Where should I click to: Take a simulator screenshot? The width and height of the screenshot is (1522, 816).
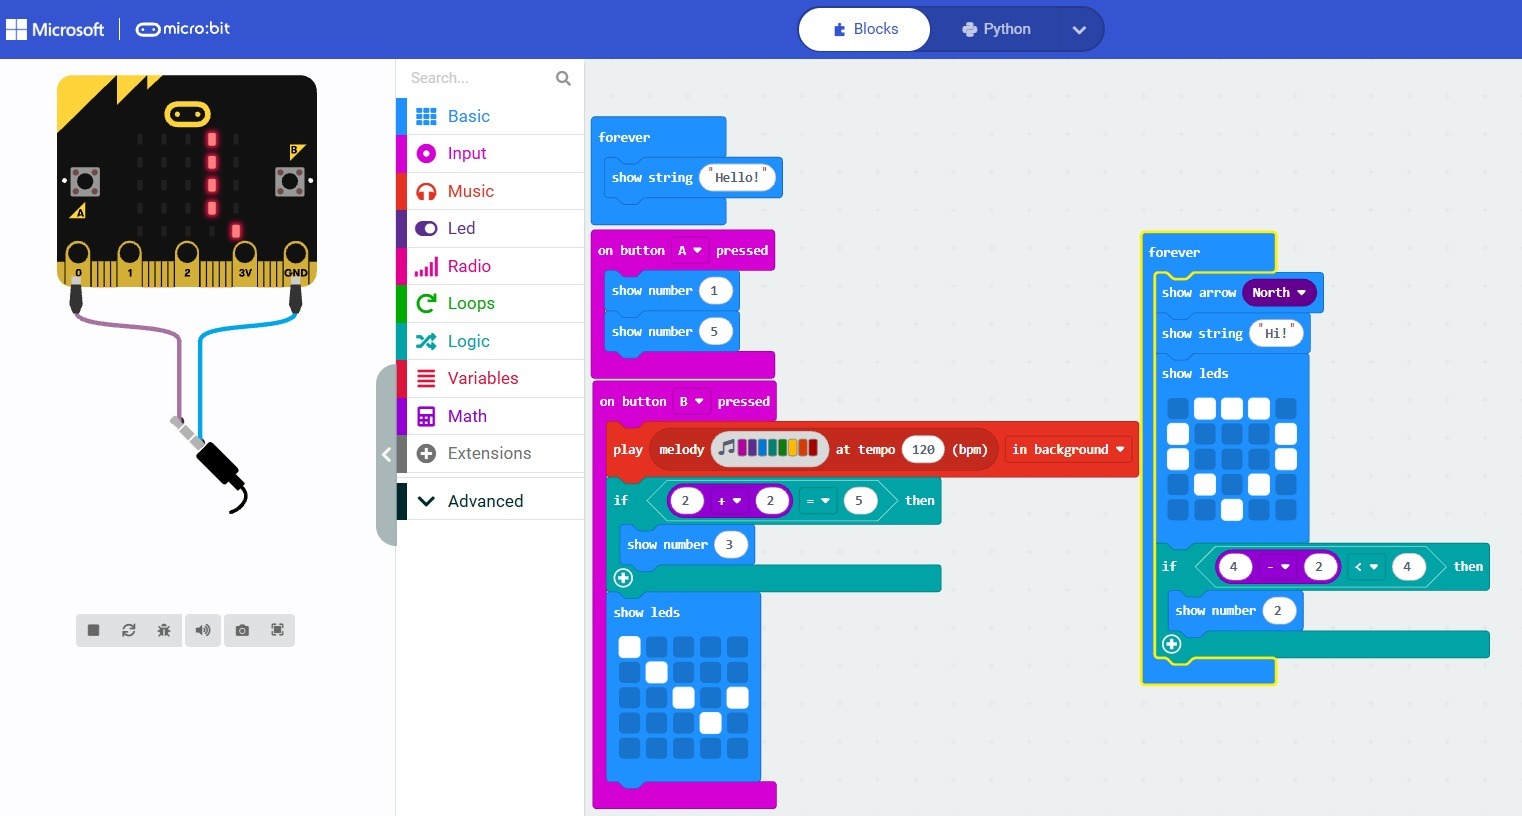[242, 630]
